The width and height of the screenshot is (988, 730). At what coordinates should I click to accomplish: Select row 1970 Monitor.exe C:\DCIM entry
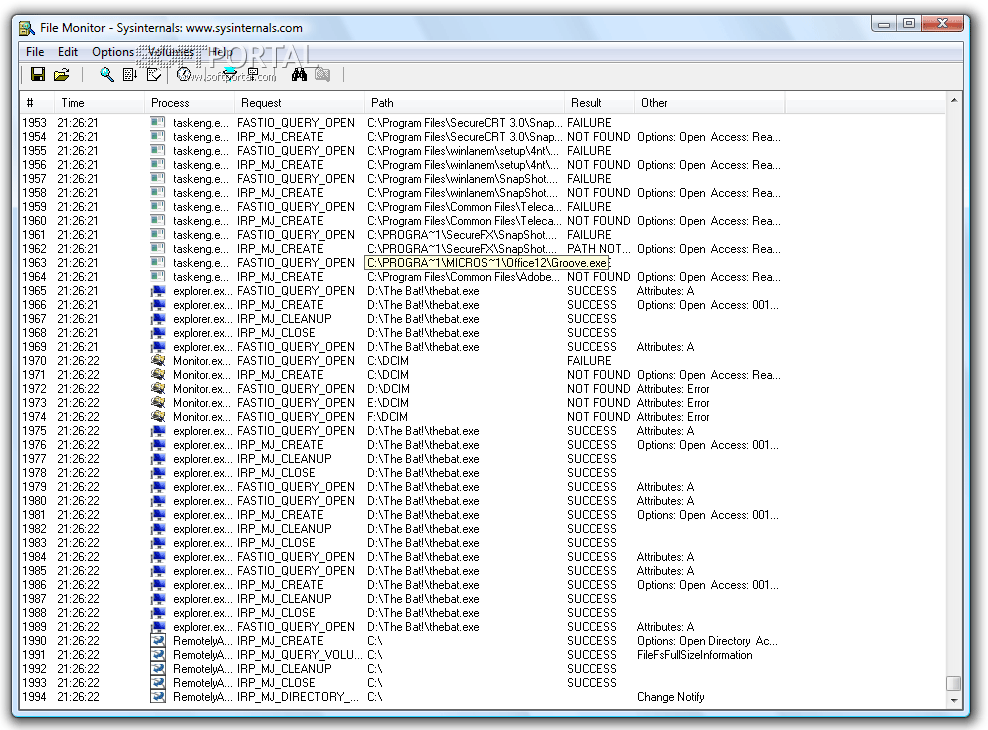[300, 361]
